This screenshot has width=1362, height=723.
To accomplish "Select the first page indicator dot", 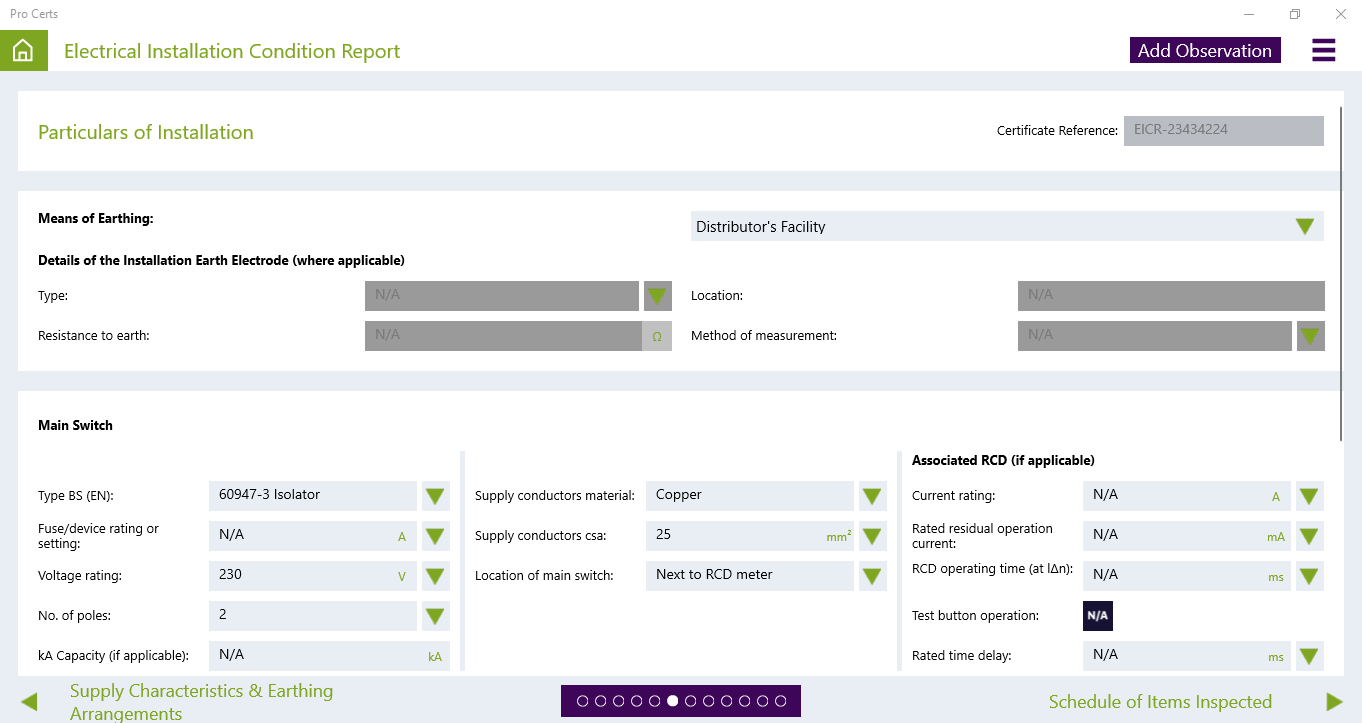I will click(583, 701).
